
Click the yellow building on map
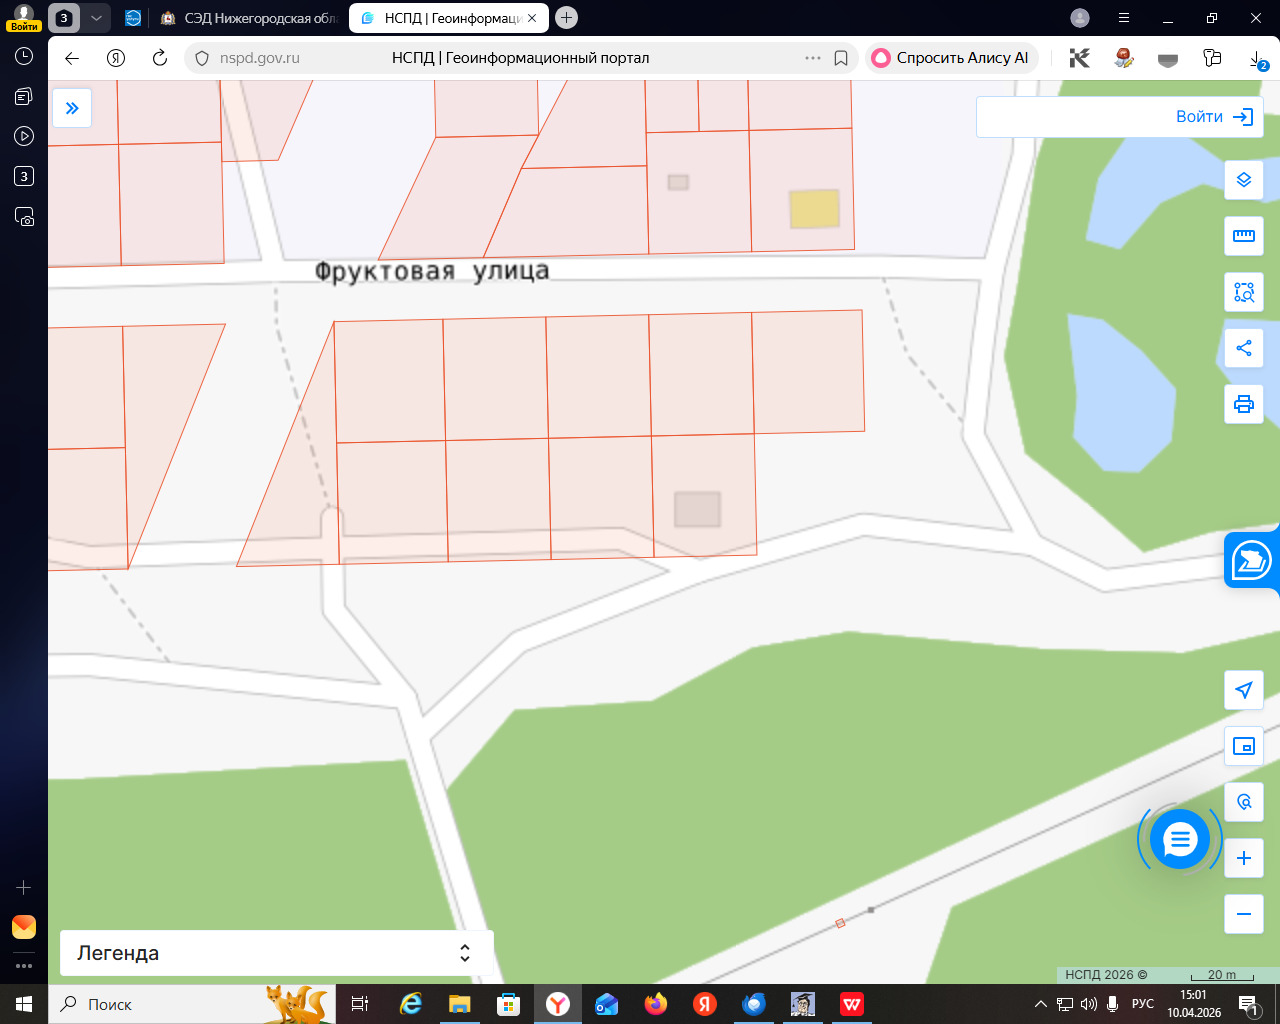(814, 209)
